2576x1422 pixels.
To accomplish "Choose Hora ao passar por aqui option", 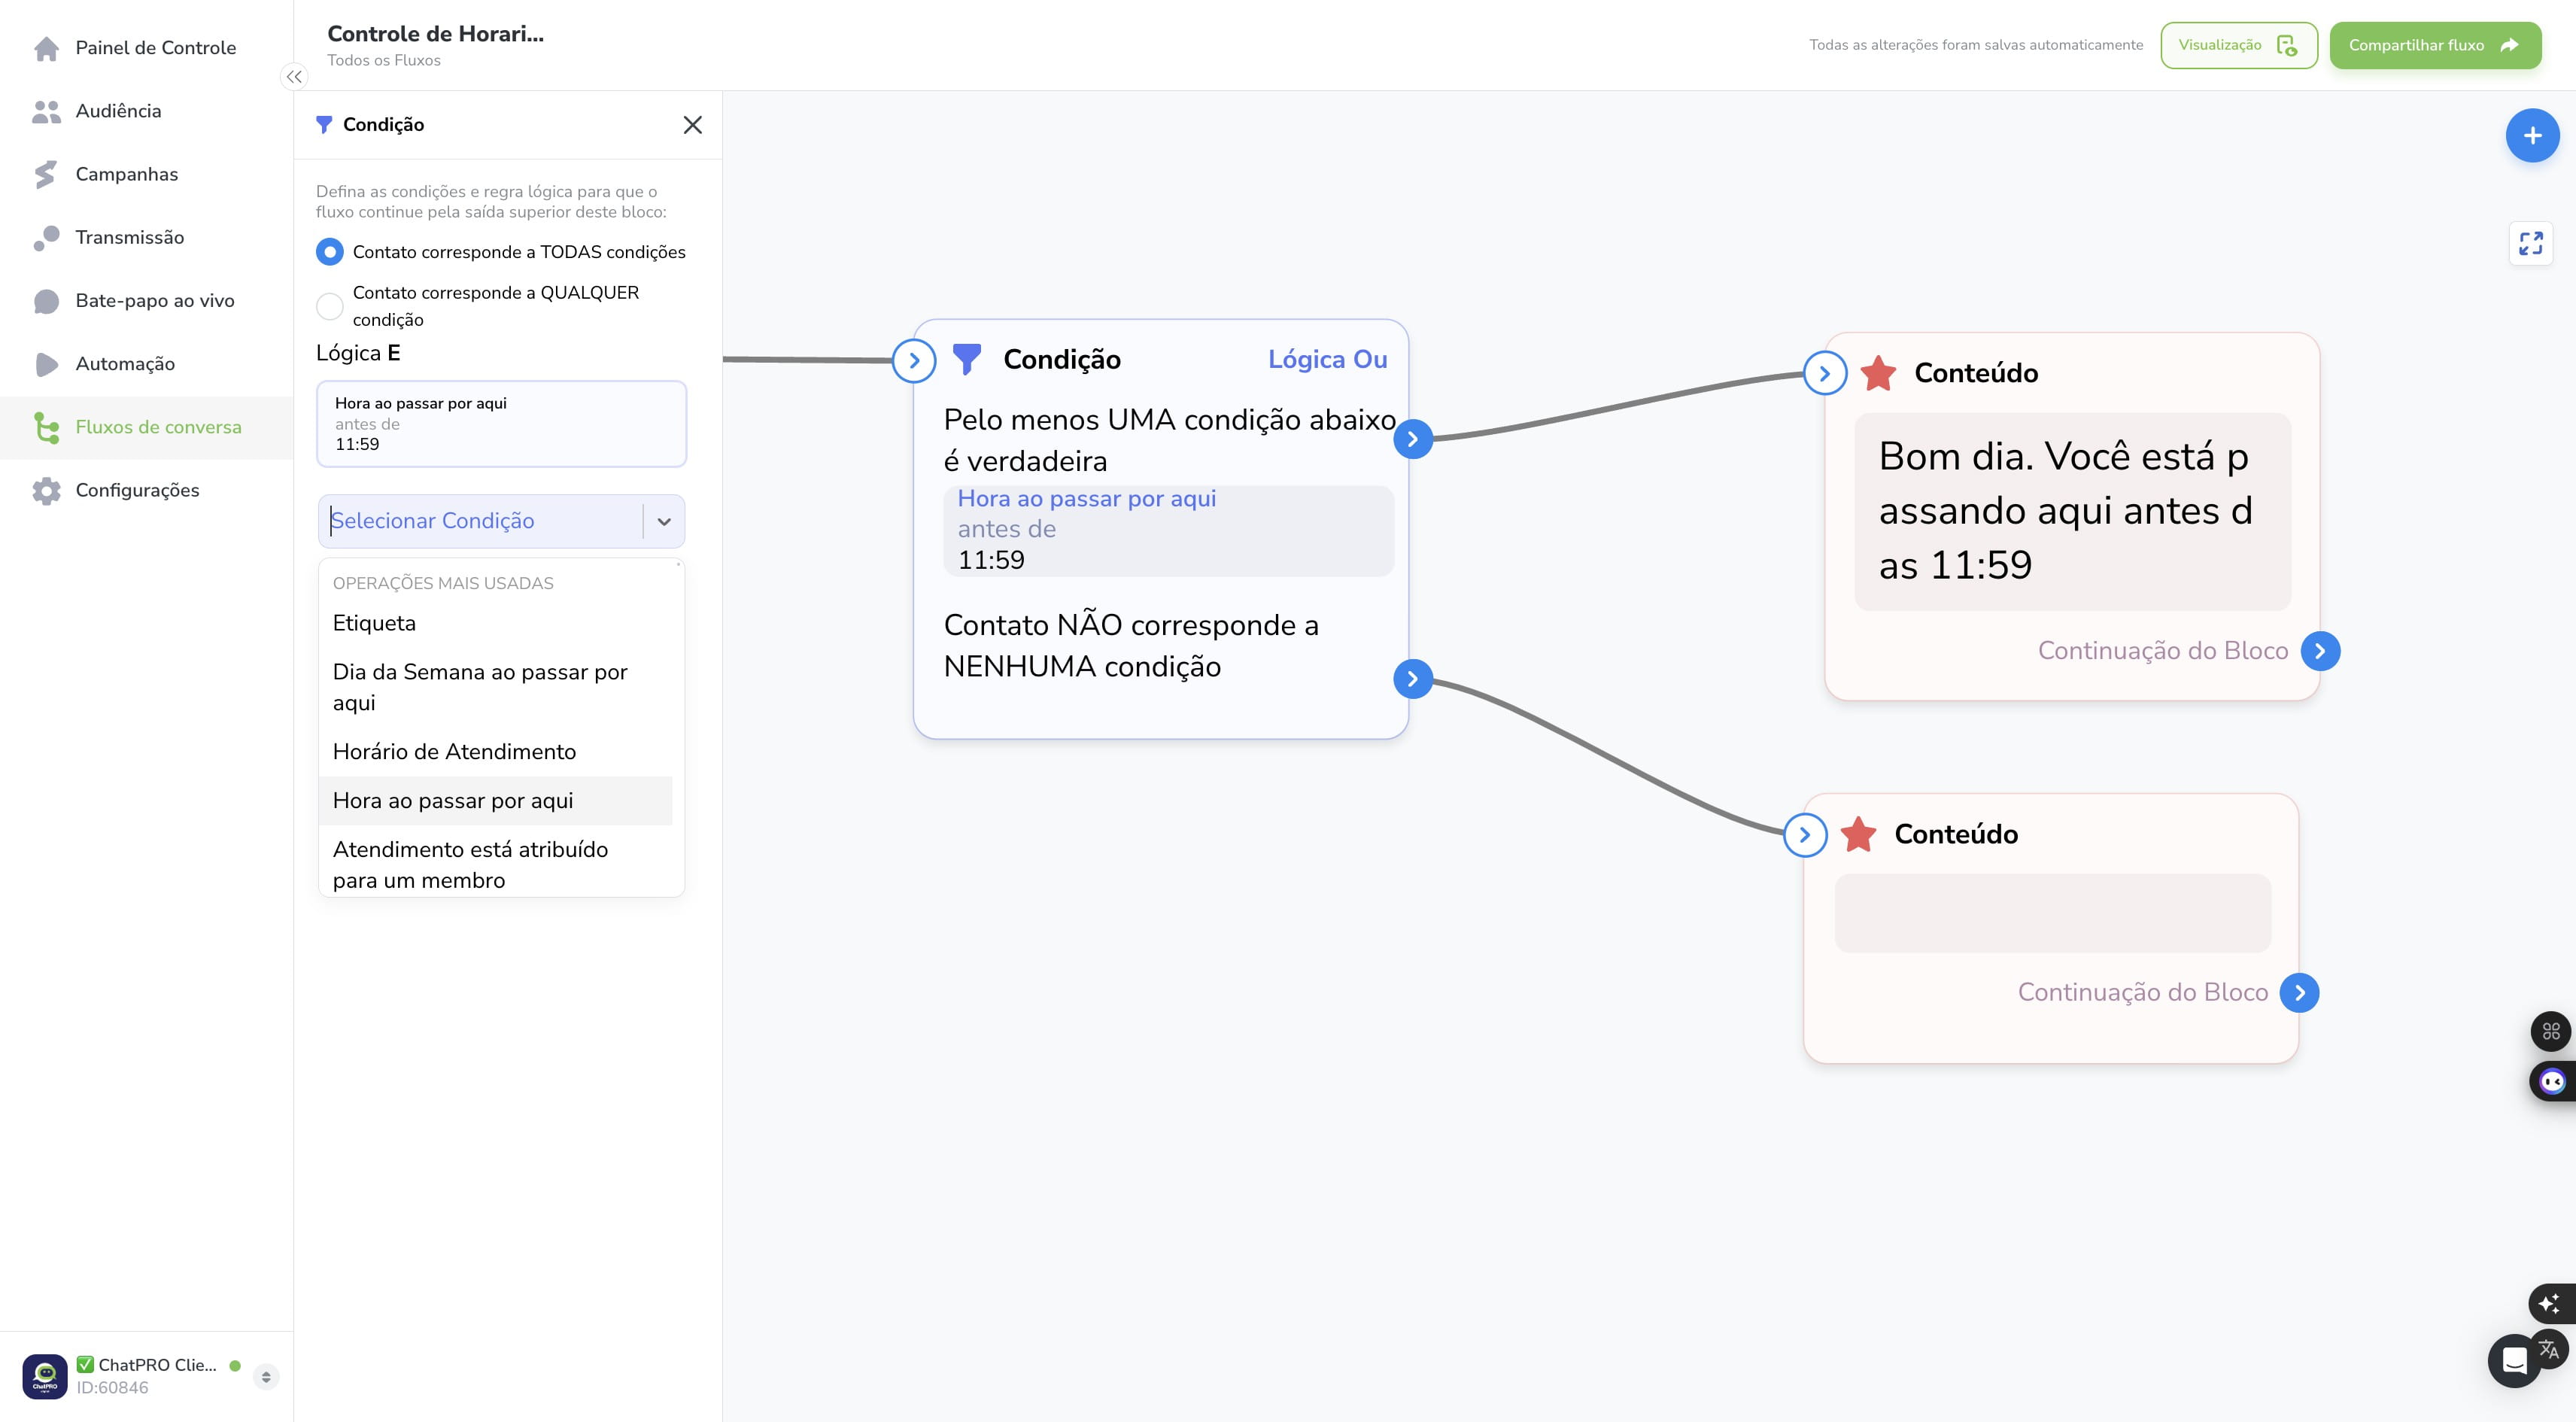I will tap(495, 801).
